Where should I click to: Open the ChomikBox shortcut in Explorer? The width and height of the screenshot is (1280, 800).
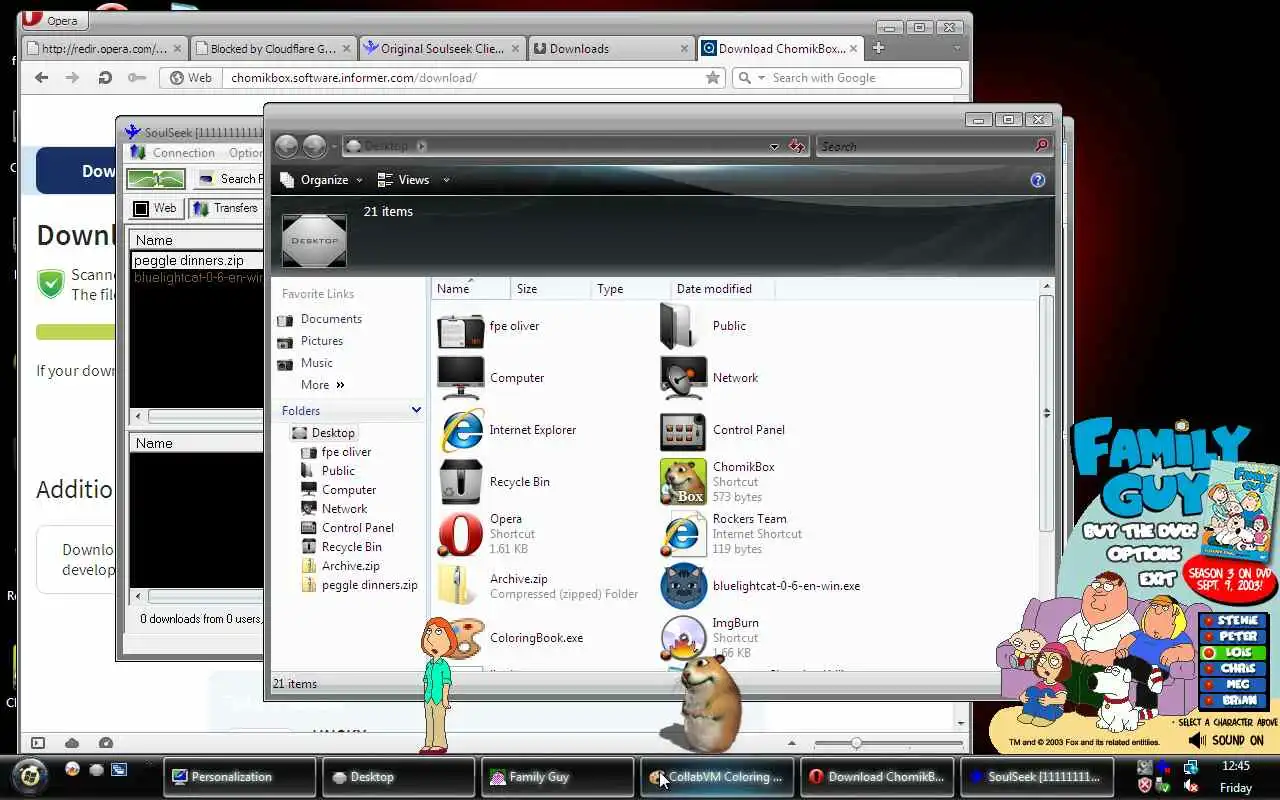(684, 482)
